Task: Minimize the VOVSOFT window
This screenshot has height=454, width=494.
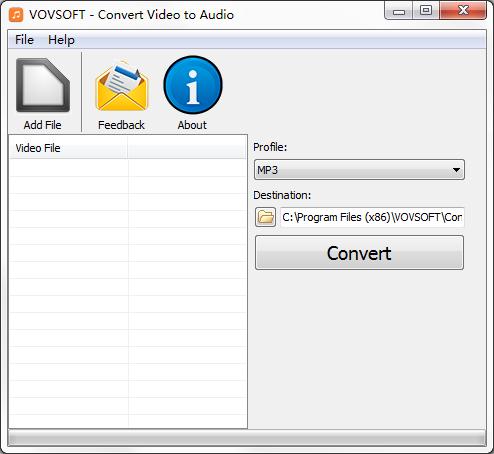Action: (x=399, y=11)
